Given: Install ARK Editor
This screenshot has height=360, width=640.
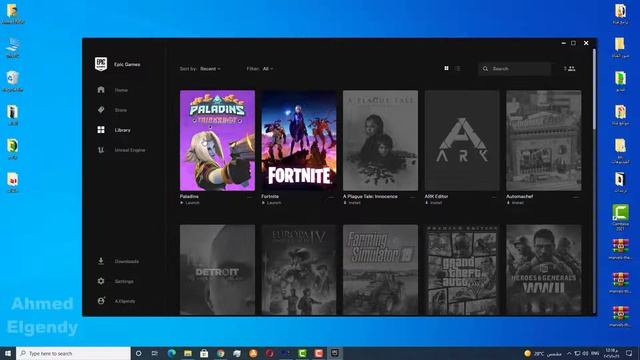Looking at the screenshot, I should pos(434,202).
